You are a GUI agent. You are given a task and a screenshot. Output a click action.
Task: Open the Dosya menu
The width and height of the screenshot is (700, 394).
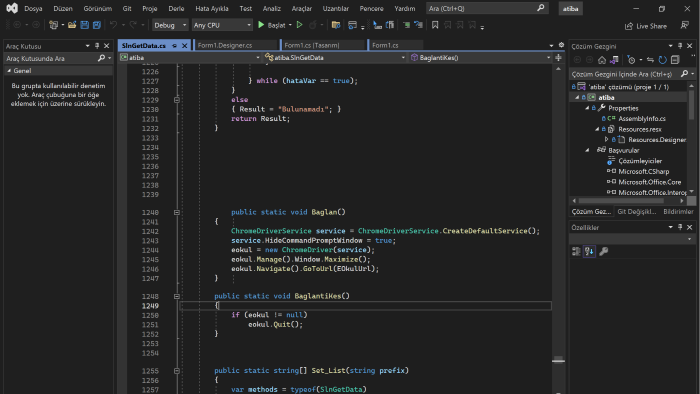coord(33,8)
